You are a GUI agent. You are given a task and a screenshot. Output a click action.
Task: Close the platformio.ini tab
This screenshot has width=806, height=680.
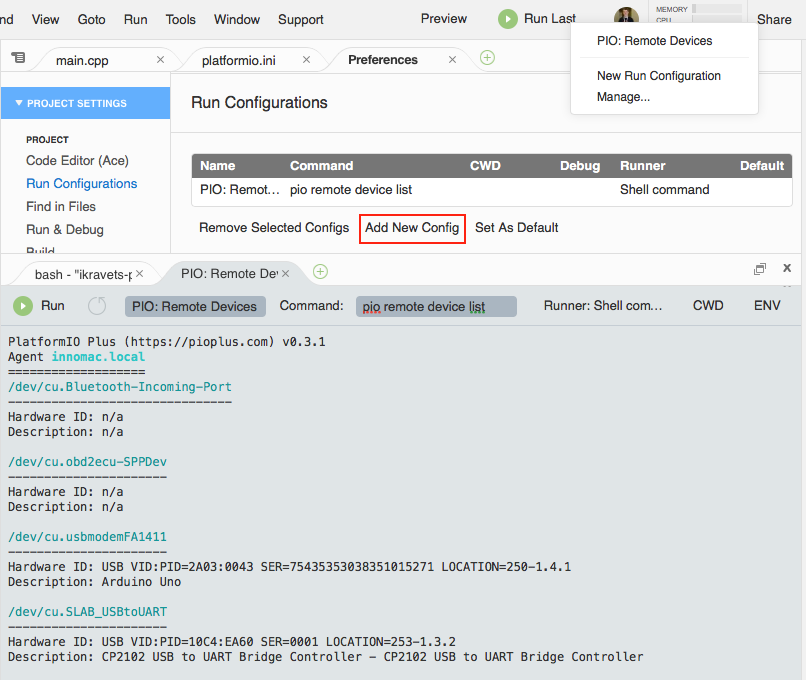(306, 60)
